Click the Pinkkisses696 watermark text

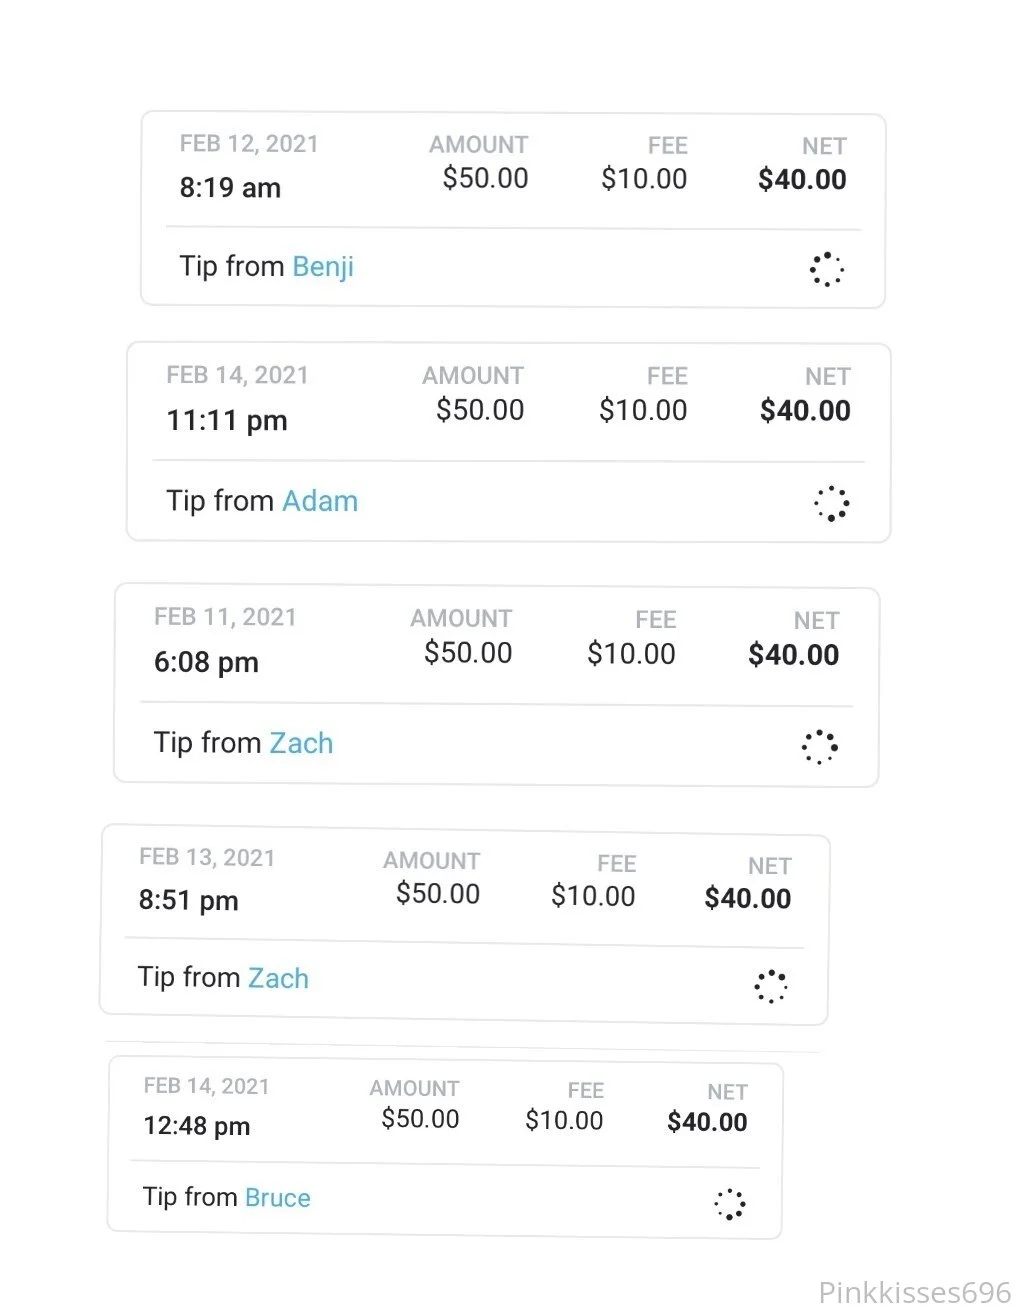click(x=914, y=1292)
